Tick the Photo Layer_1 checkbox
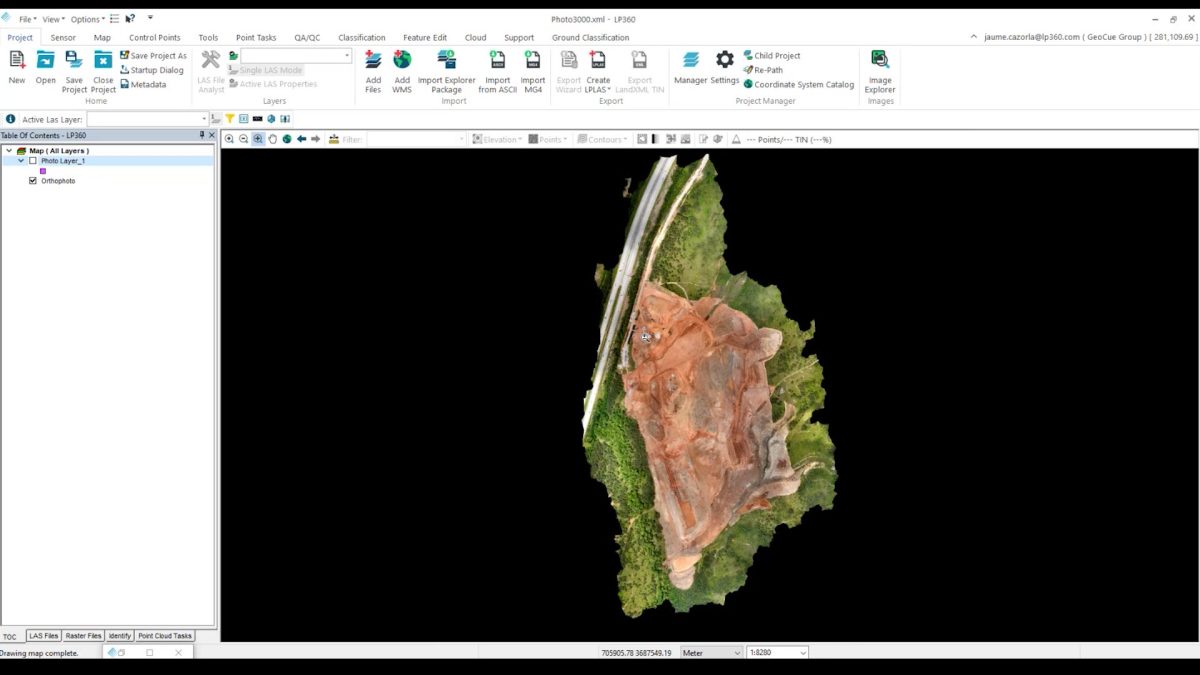 point(33,160)
